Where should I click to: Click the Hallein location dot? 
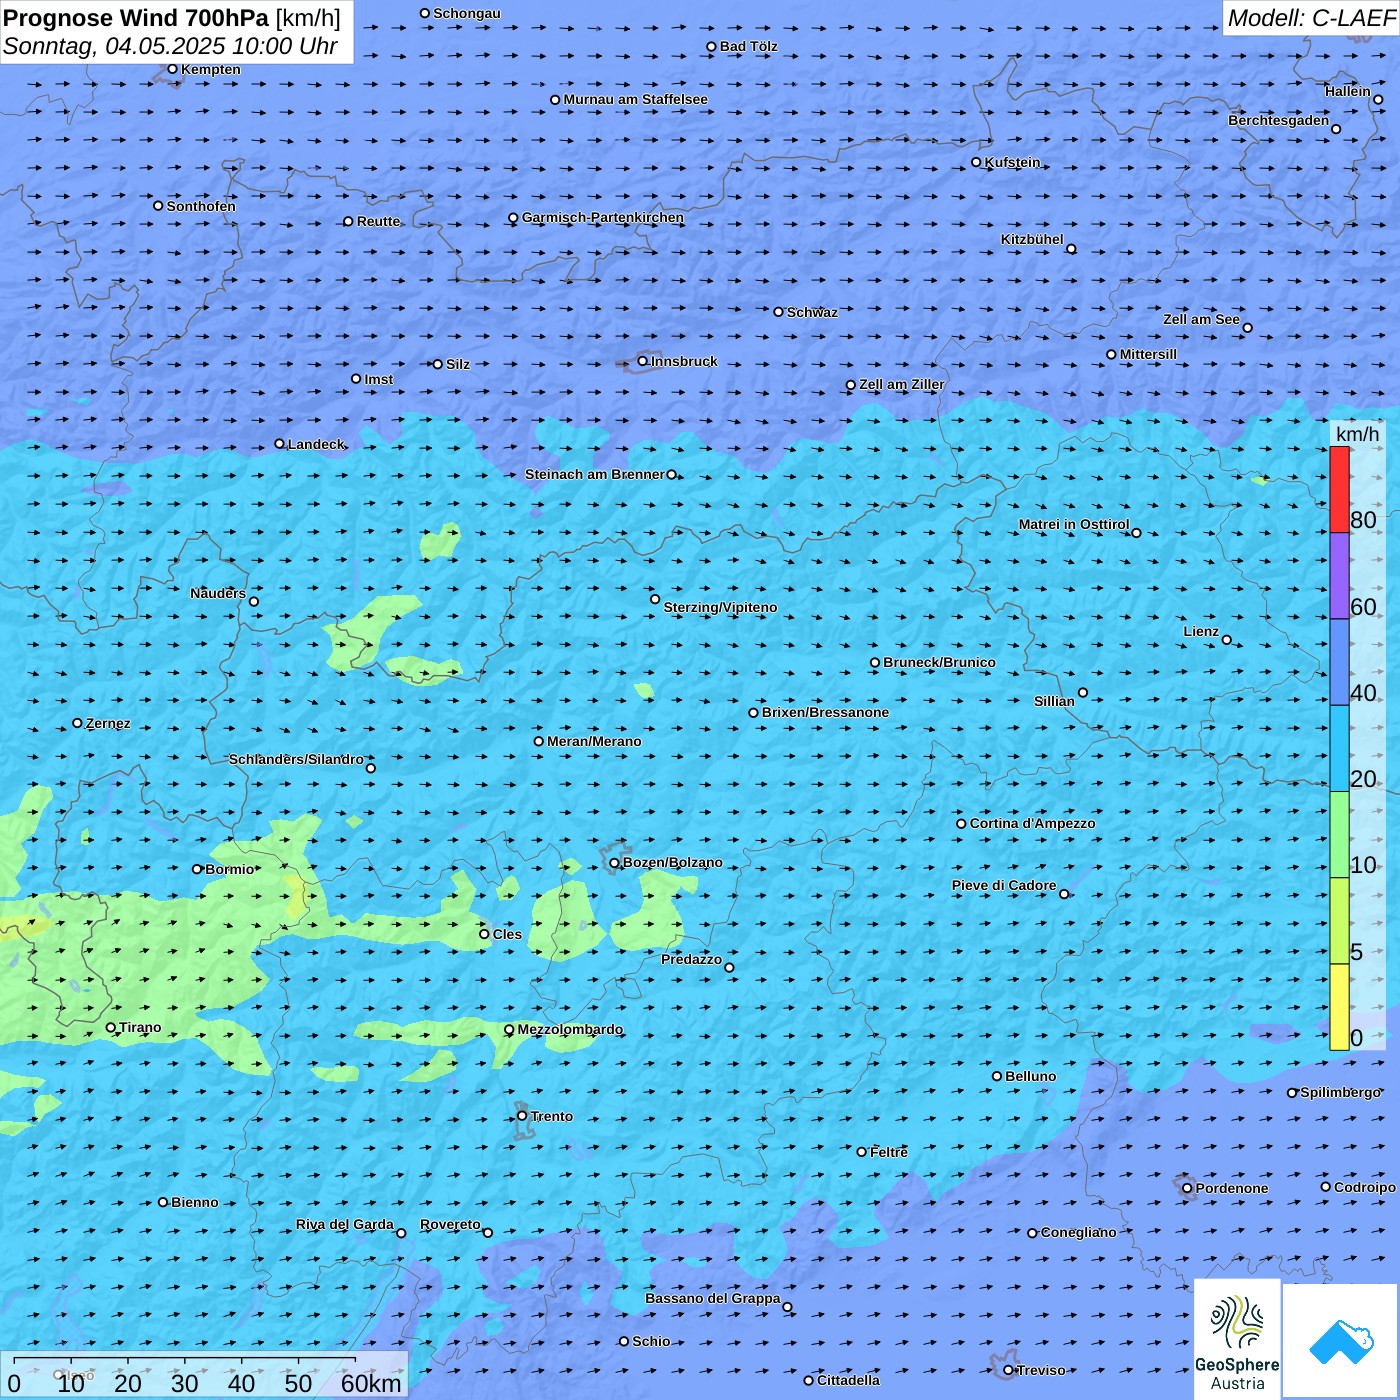[x=1378, y=99]
